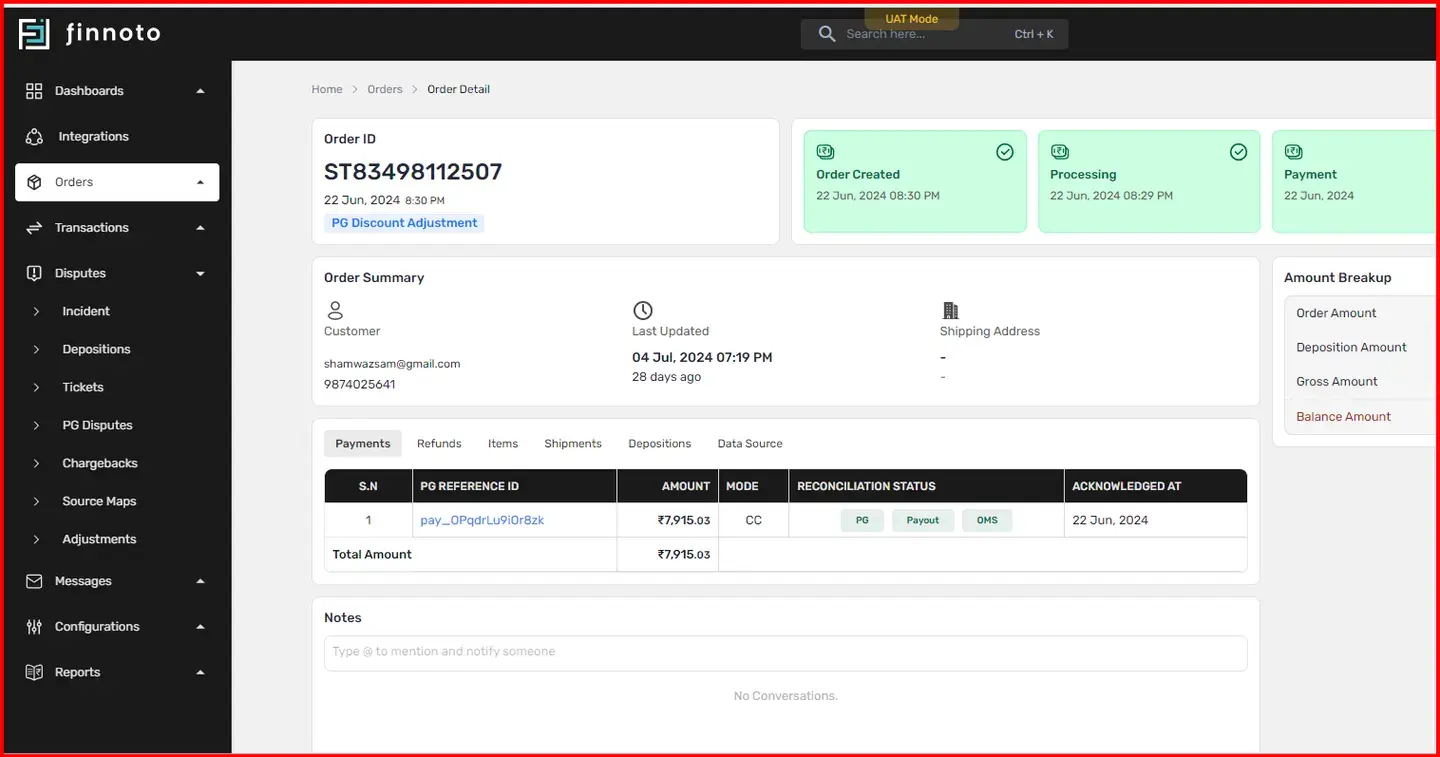Click the Order Created checkmark icon
Viewport: 1440px width, 757px height.
coord(1005,152)
